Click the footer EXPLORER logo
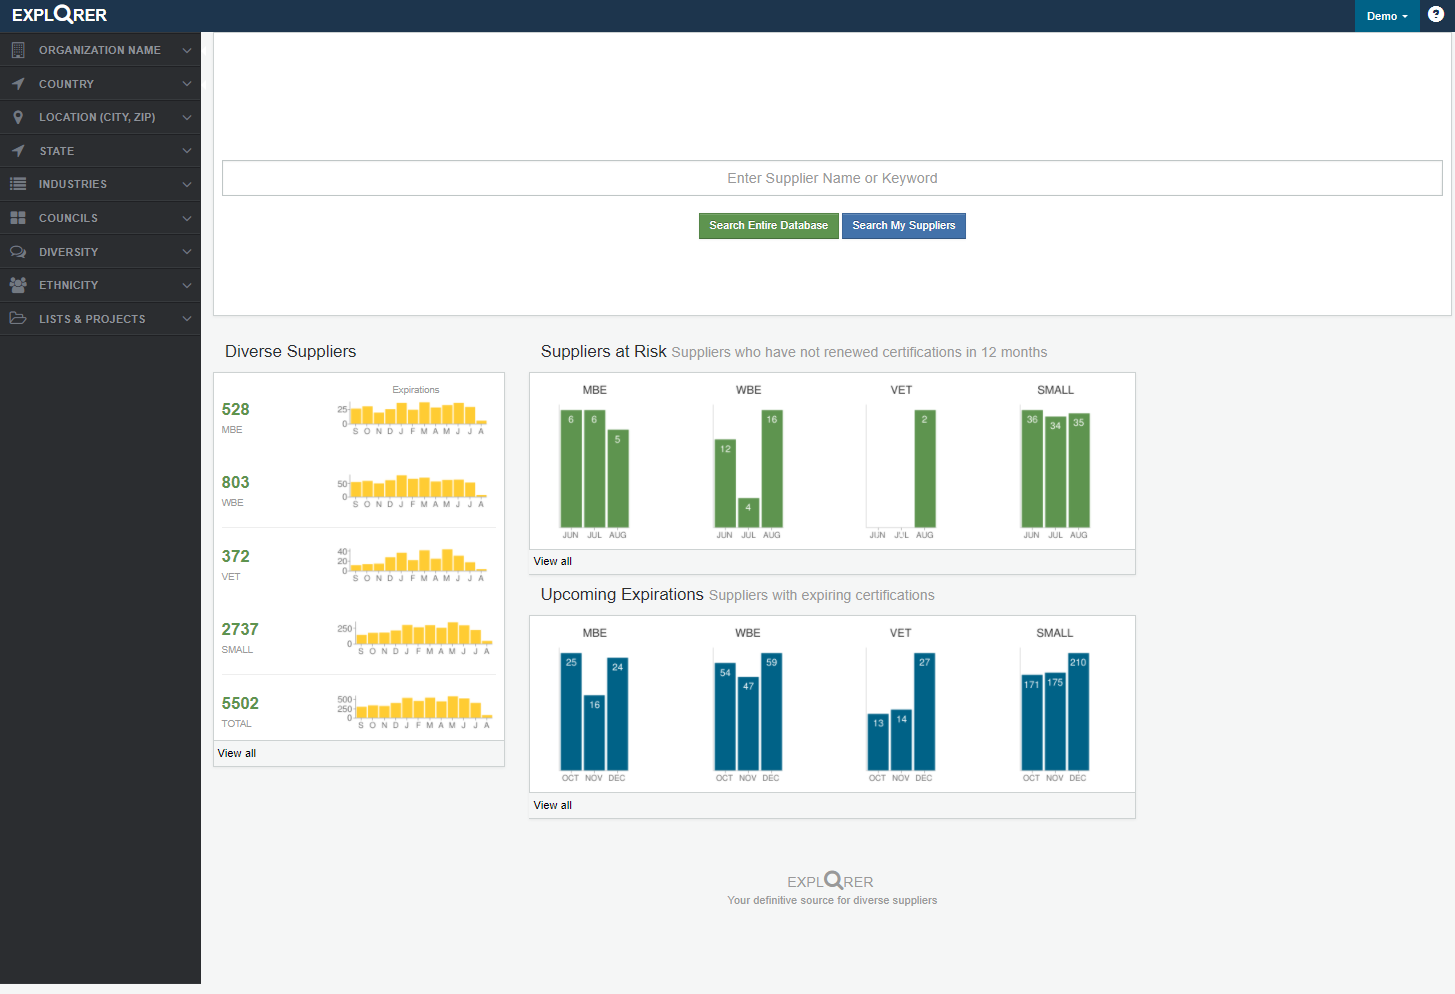 point(830,881)
